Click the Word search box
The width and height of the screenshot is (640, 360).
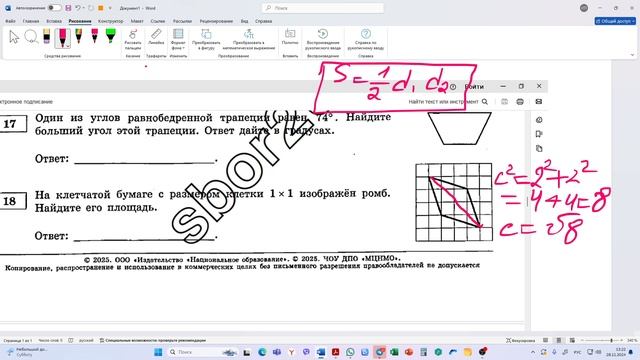click(323, 8)
